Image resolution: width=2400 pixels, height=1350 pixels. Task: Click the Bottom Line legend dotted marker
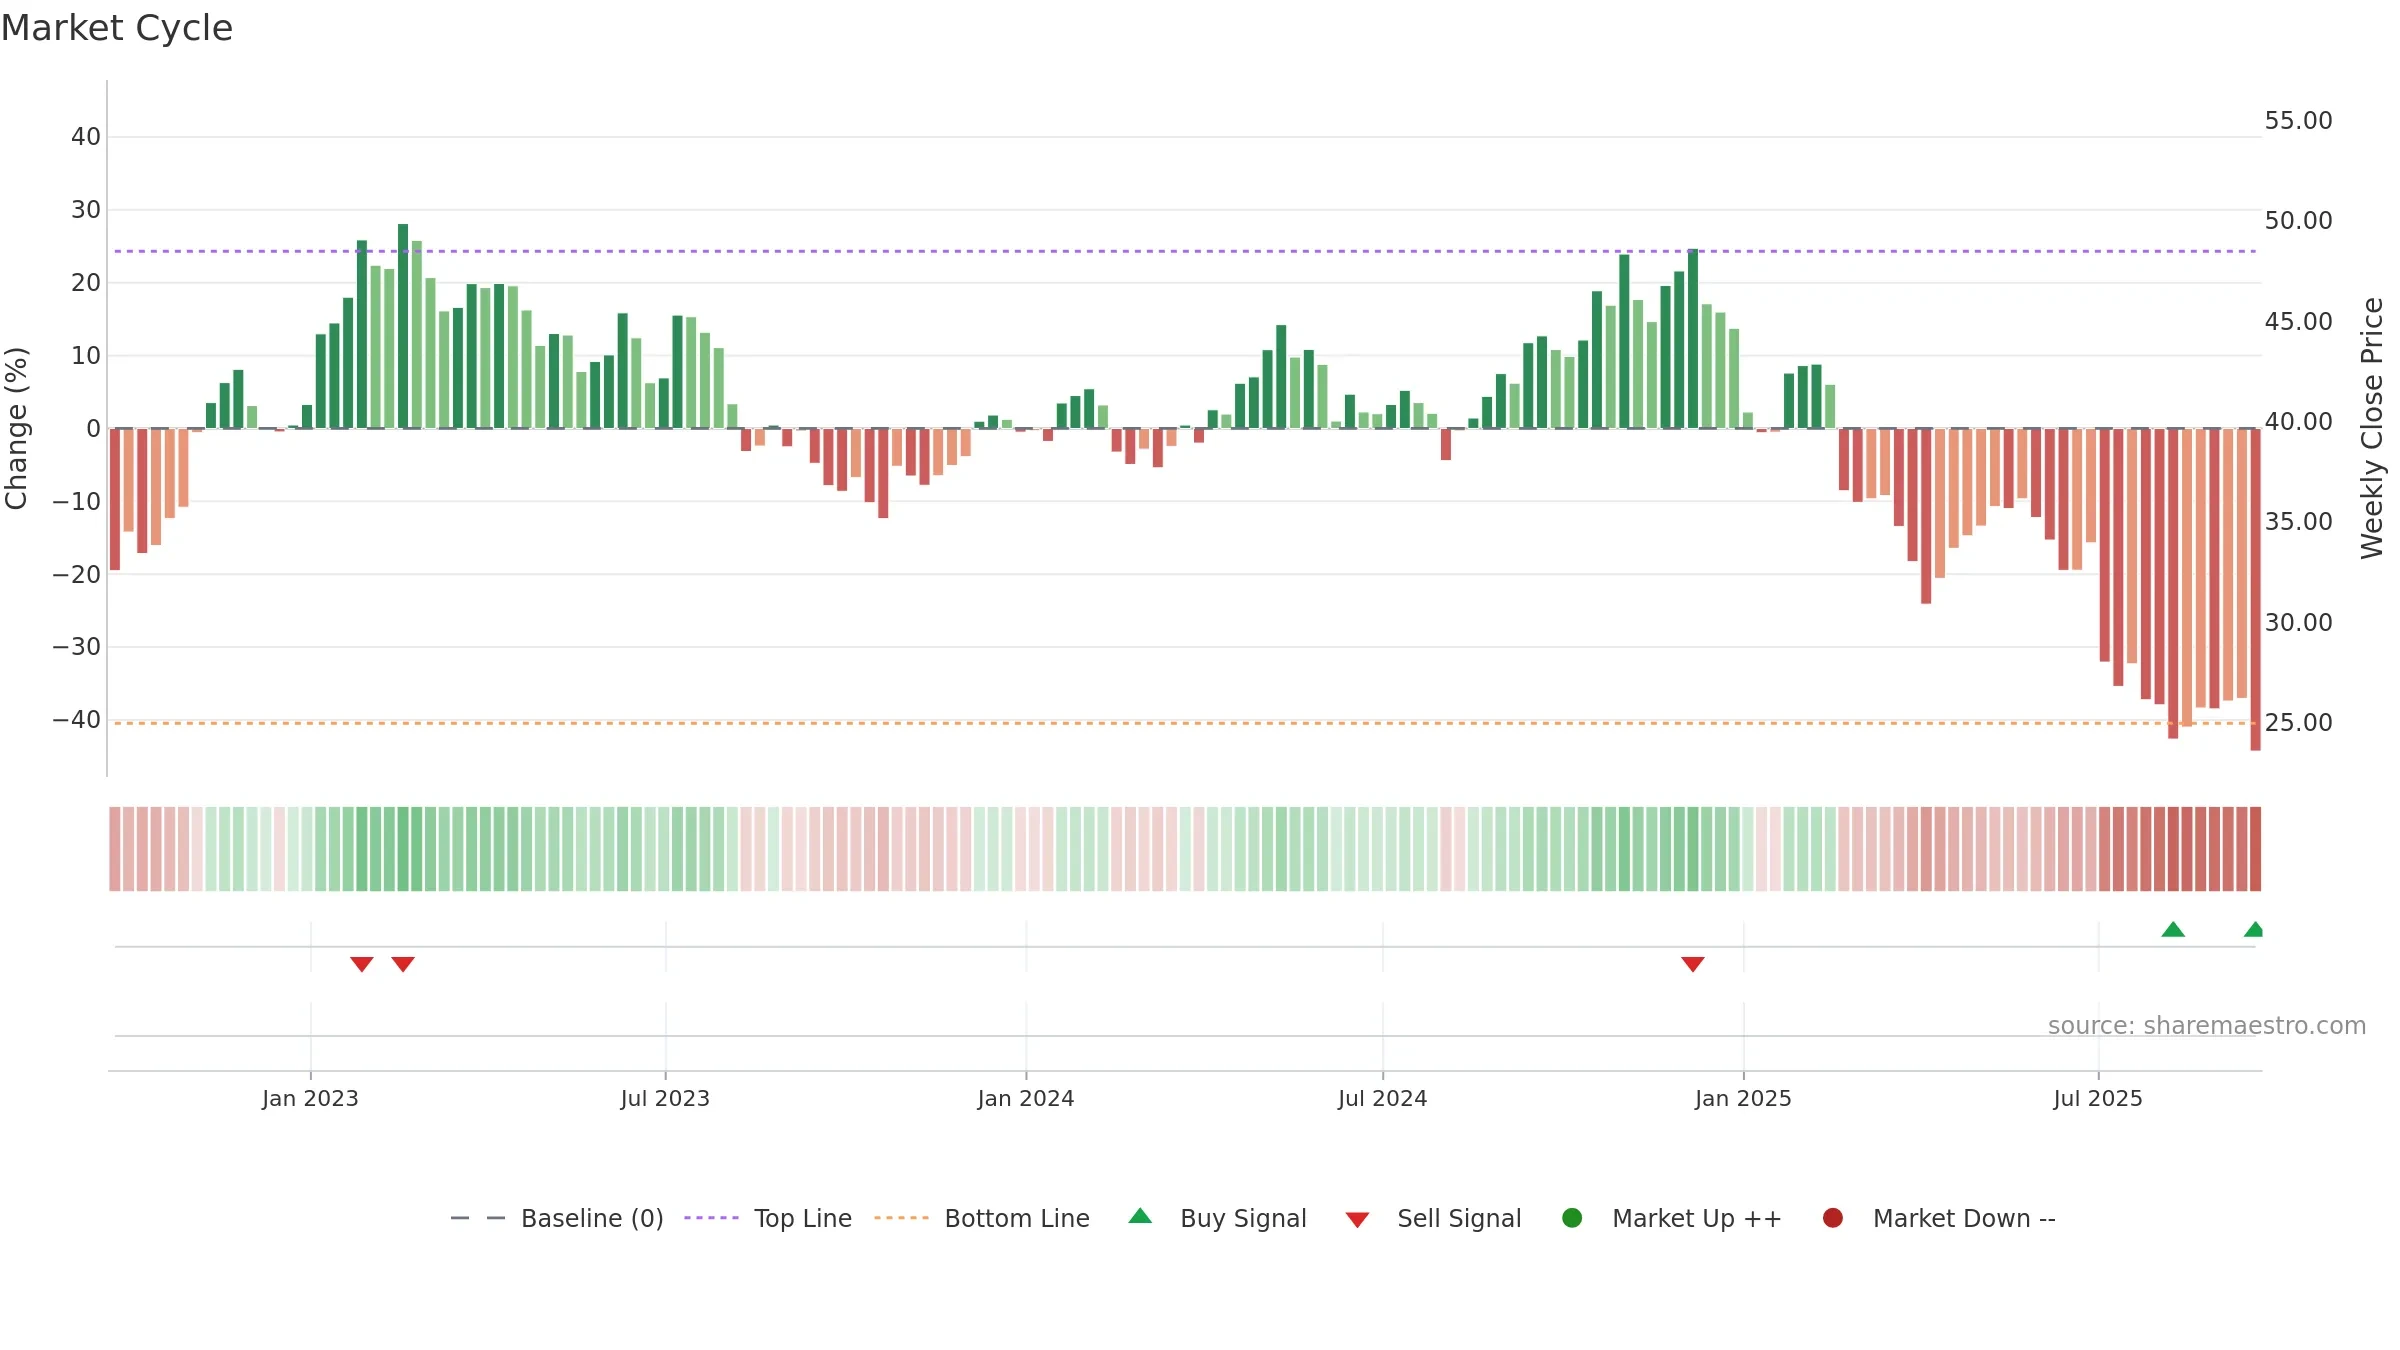(901, 1218)
